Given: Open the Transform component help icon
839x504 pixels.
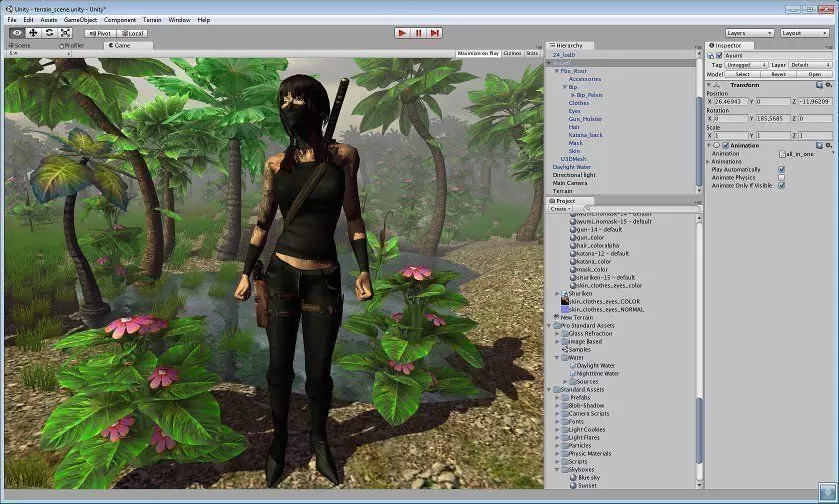Looking at the screenshot, I should (819, 85).
